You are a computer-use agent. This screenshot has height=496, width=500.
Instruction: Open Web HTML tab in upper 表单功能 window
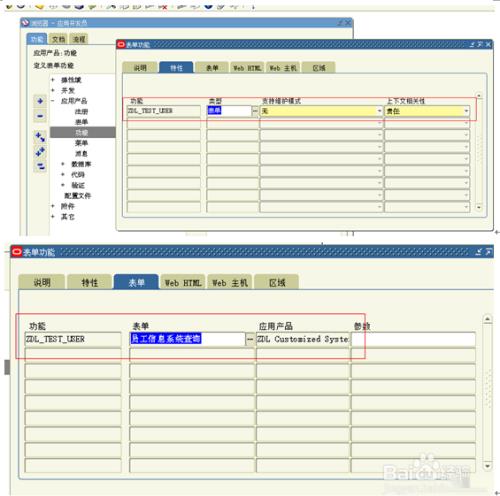(x=247, y=68)
